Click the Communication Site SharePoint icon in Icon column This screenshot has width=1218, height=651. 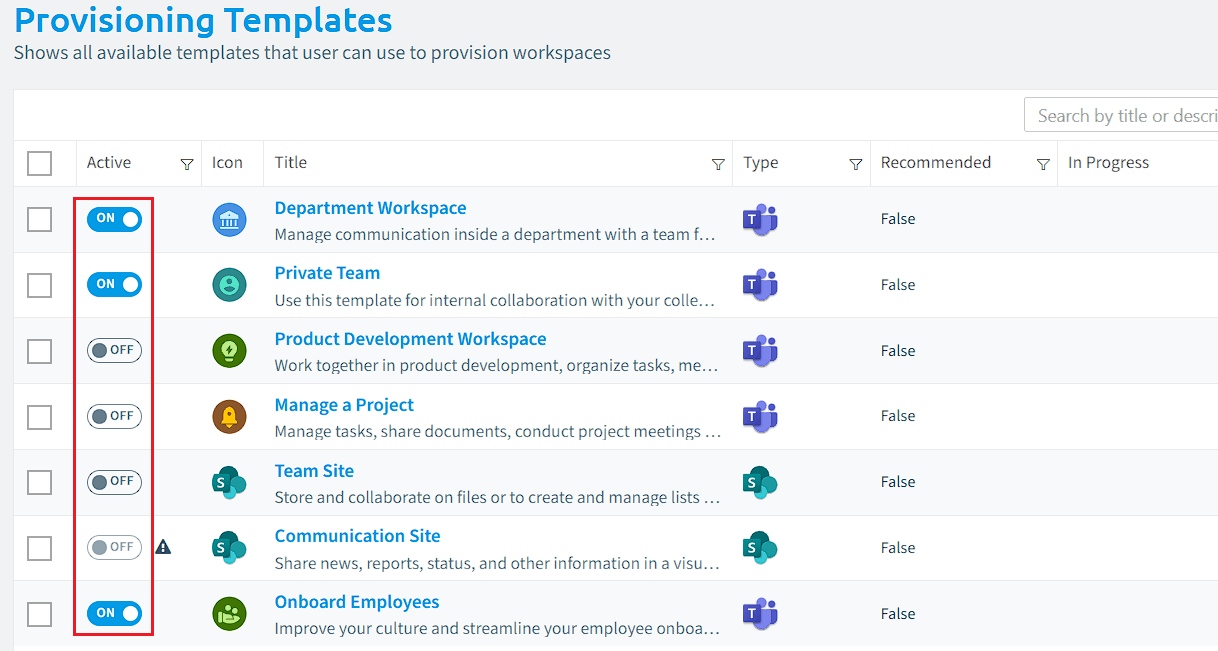pyautogui.click(x=230, y=548)
